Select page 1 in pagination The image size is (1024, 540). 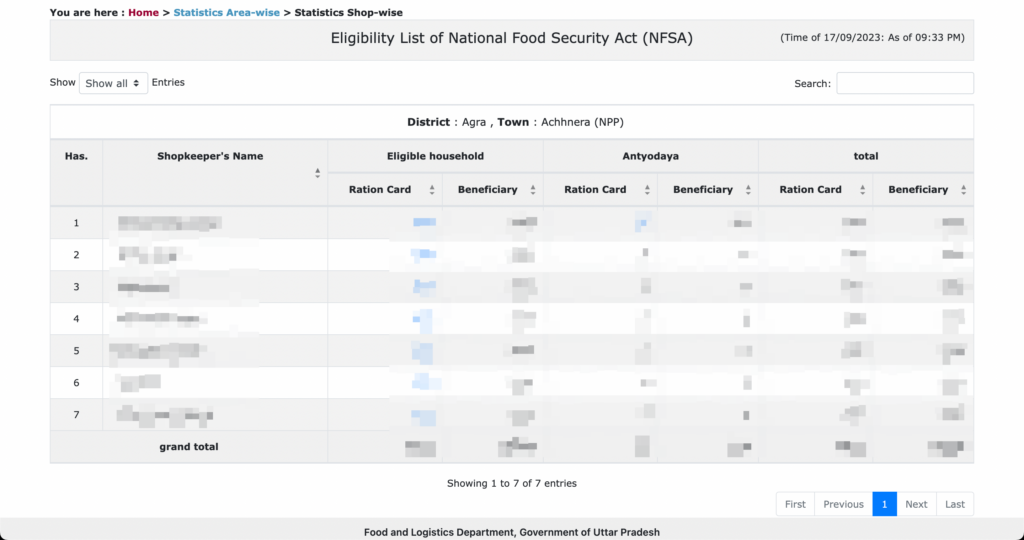tap(884, 504)
